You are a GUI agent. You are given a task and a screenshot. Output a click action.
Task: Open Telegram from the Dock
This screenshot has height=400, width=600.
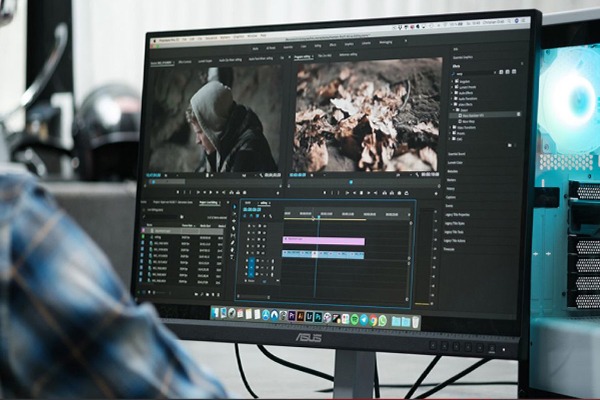tap(364, 320)
